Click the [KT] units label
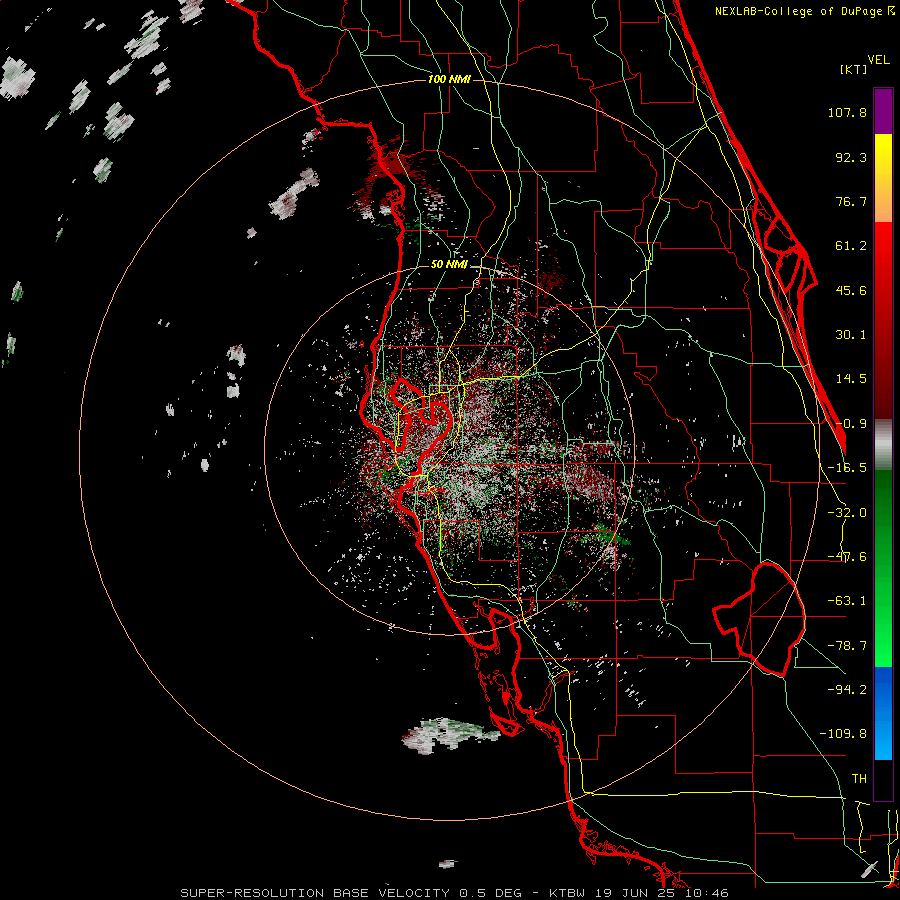The image size is (900, 900). click(x=853, y=69)
